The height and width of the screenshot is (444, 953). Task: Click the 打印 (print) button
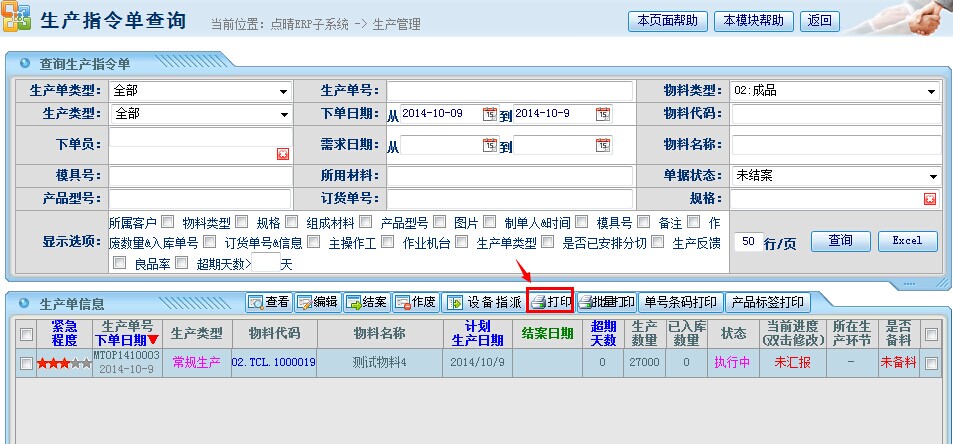tap(550, 302)
